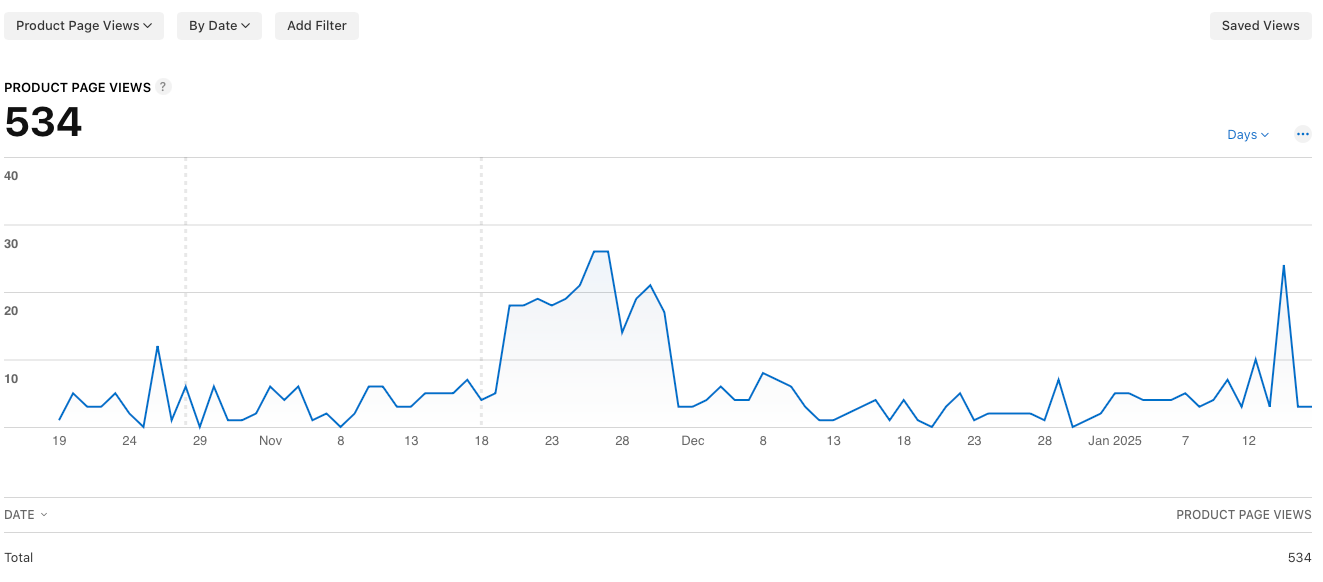Image resolution: width=1323 pixels, height=582 pixels.
Task: Click the Nov label on the timeline axis
Action: [270, 440]
